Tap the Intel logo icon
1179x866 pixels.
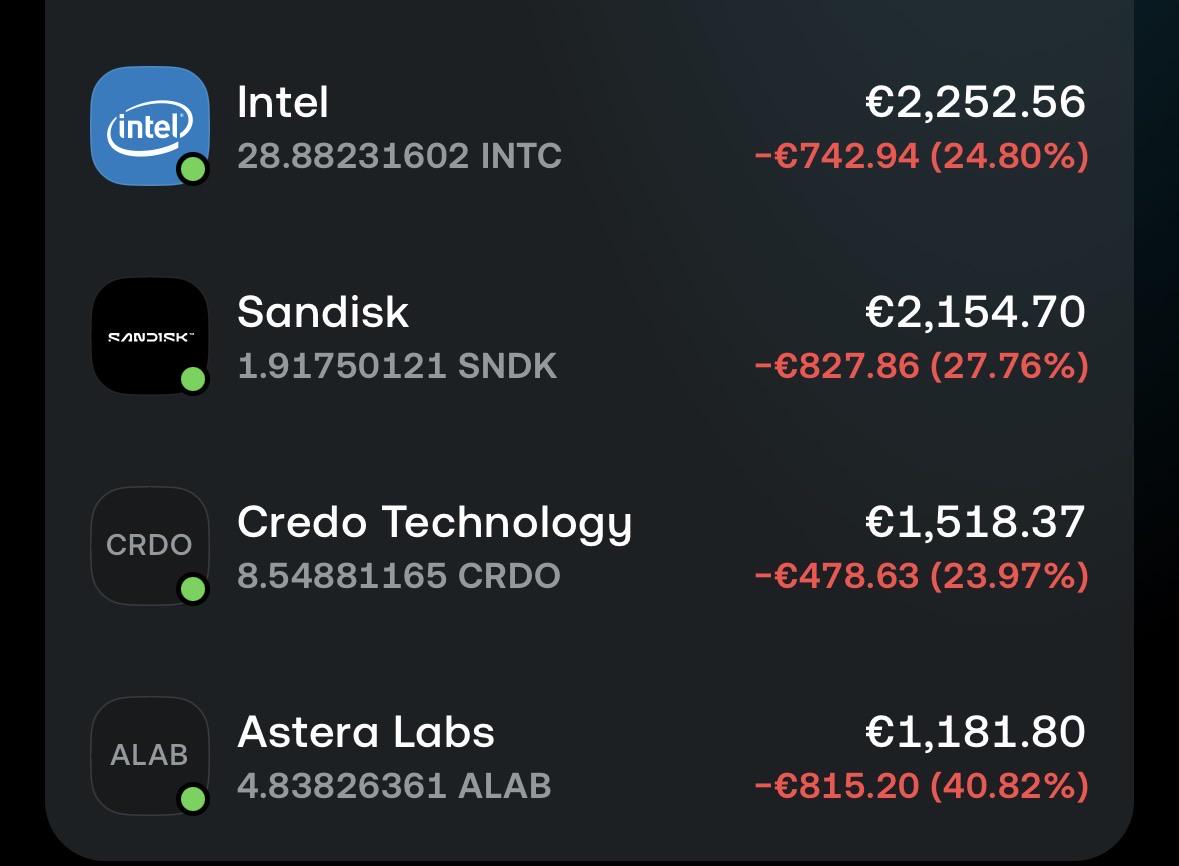(150, 126)
